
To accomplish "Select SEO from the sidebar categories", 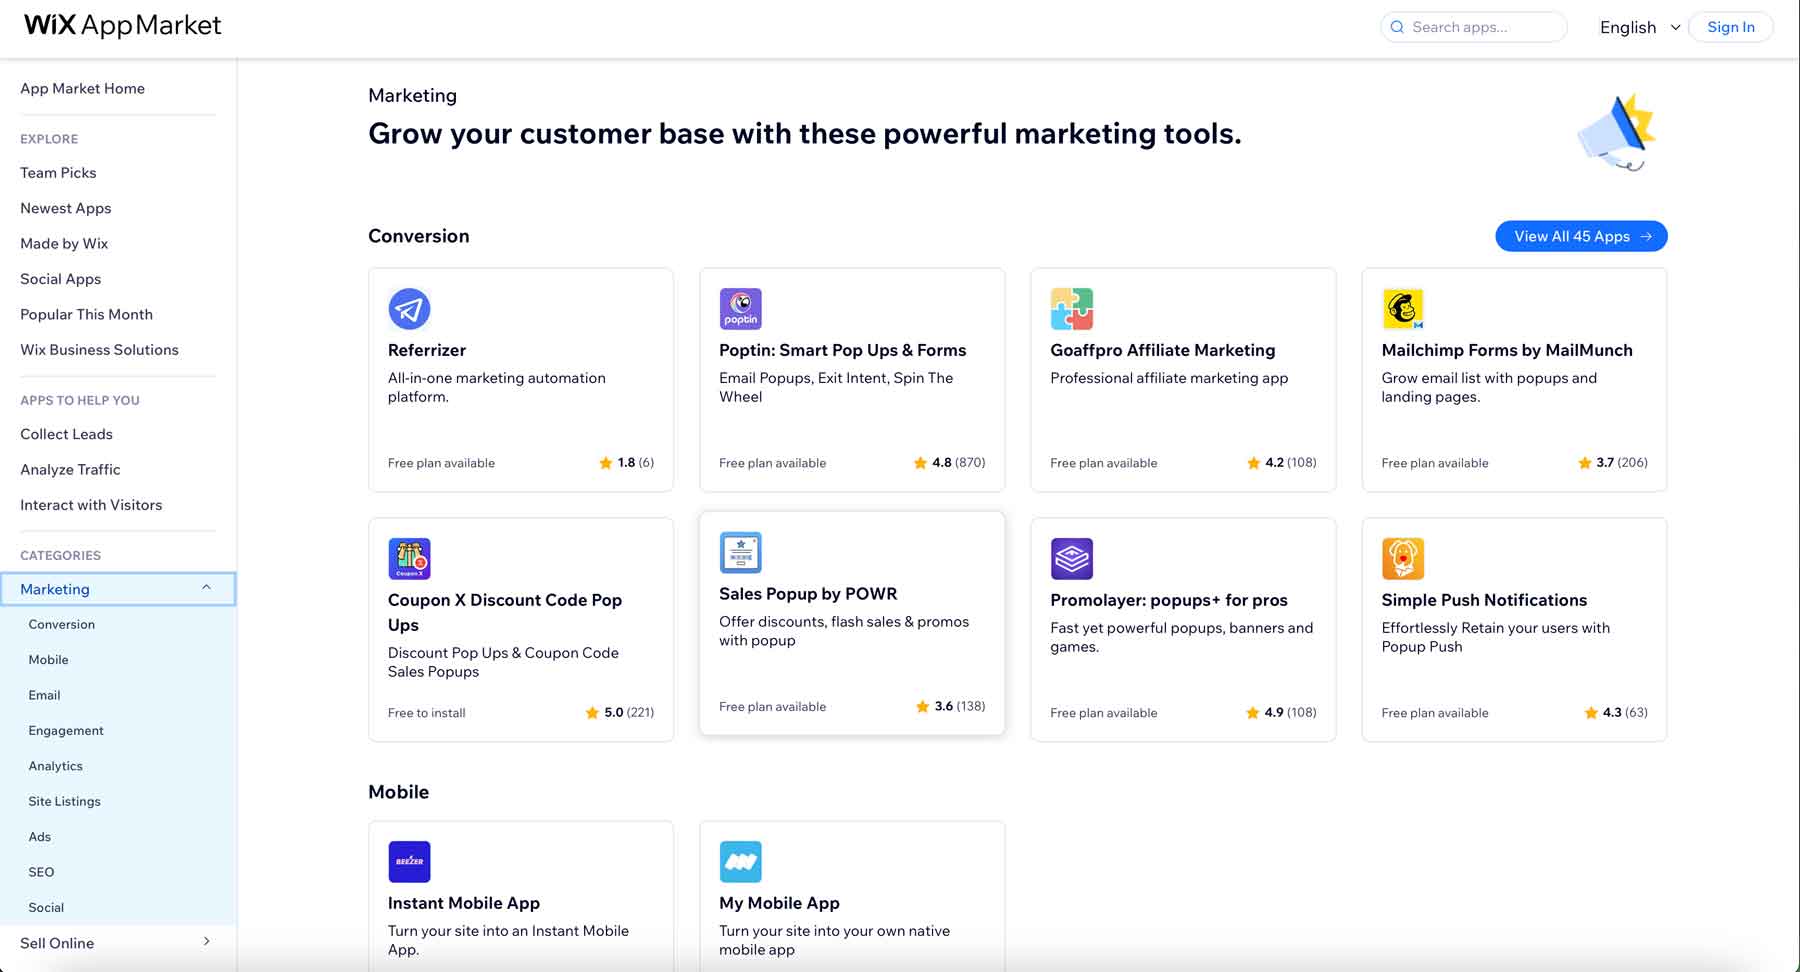I will pyautogui.click(x=41, y=871).
